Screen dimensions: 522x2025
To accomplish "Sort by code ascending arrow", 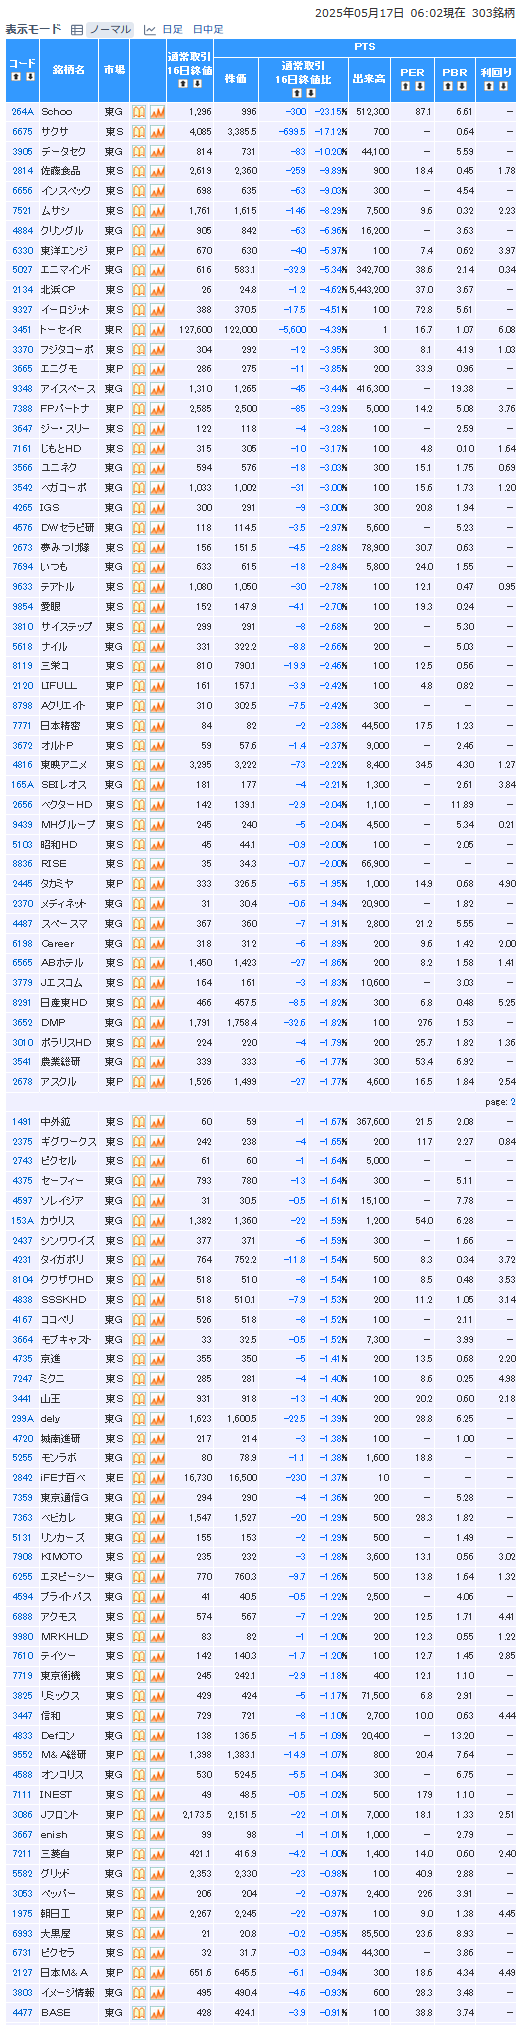I will (16, 77).
